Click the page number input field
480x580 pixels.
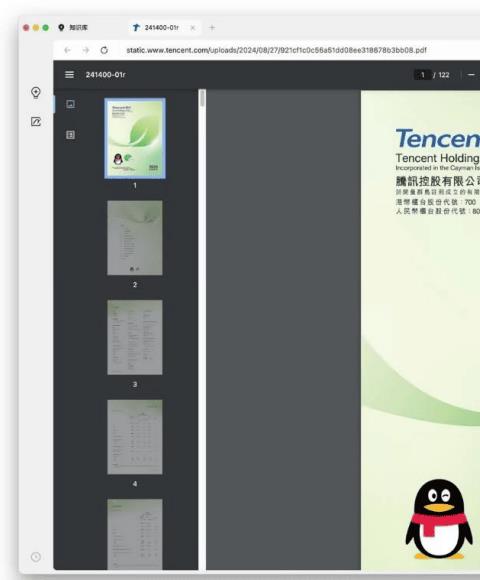[422, 75]
